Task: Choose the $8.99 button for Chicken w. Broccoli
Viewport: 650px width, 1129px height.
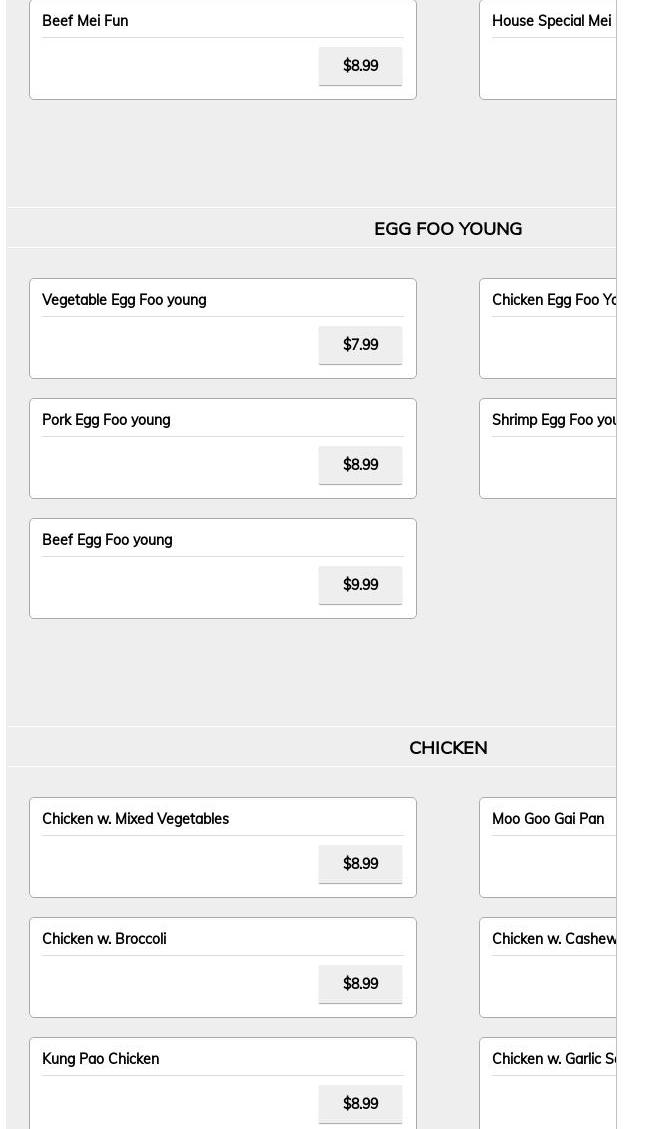Action: tap(360, 984)
